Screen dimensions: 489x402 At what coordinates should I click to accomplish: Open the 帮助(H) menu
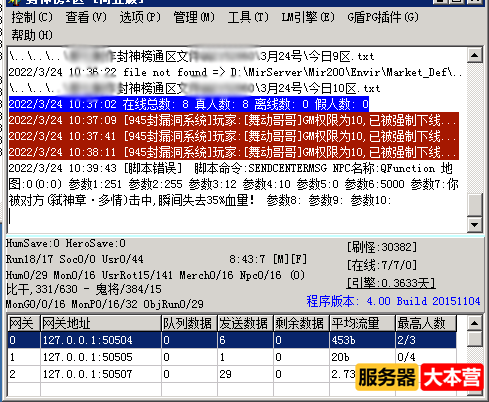click(32, 35)
